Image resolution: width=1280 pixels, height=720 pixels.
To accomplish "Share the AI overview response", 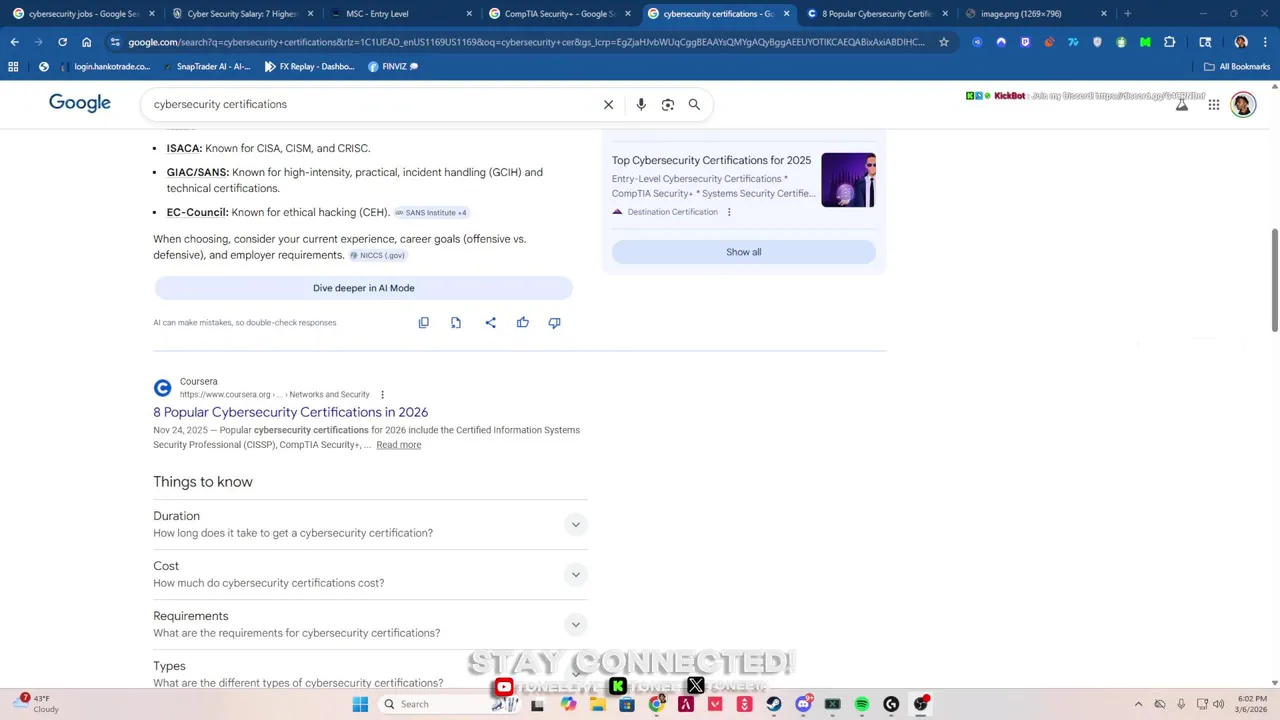I will pyautogui.click(x=490, y=322).
